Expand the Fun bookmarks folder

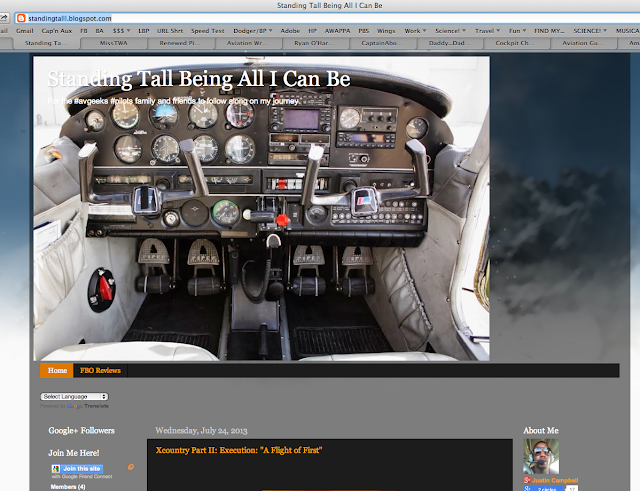click(518, 31)
